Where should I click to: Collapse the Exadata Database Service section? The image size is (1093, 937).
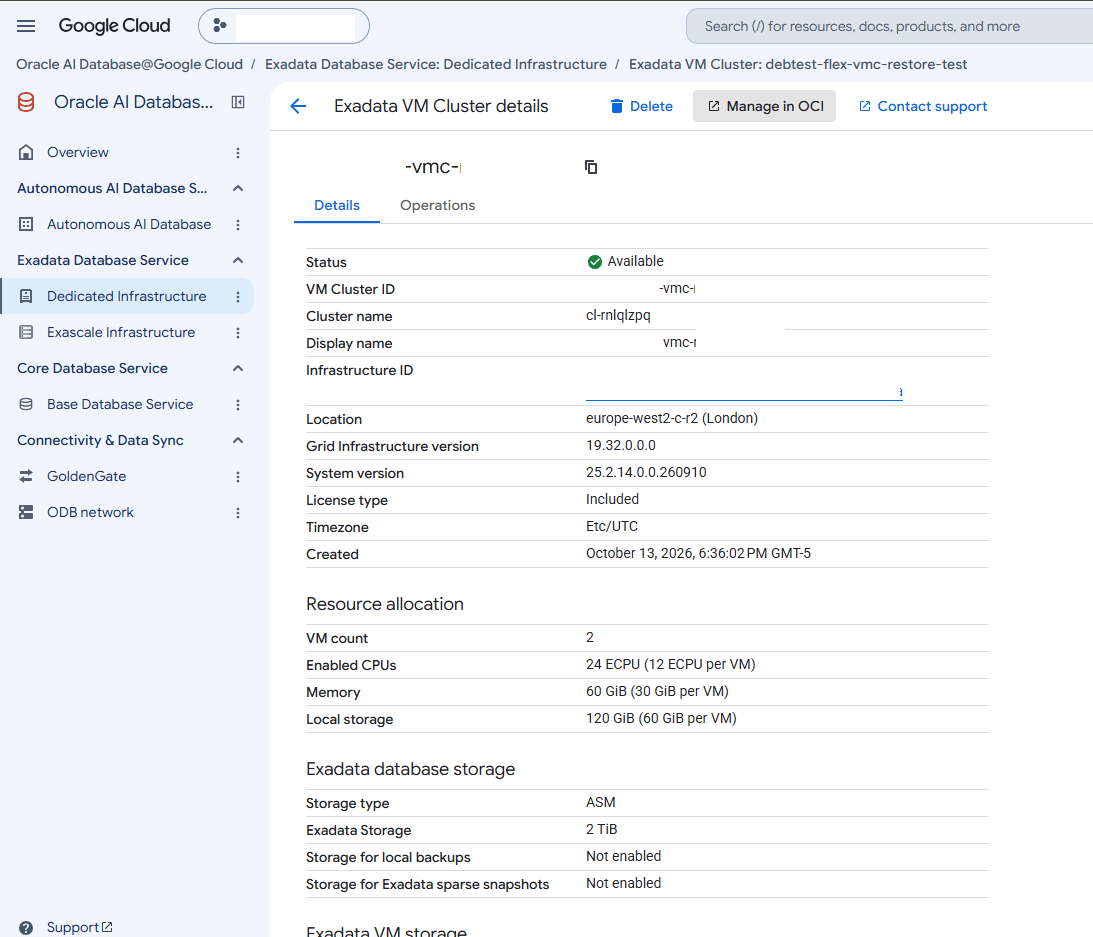[x=238, y=260]
